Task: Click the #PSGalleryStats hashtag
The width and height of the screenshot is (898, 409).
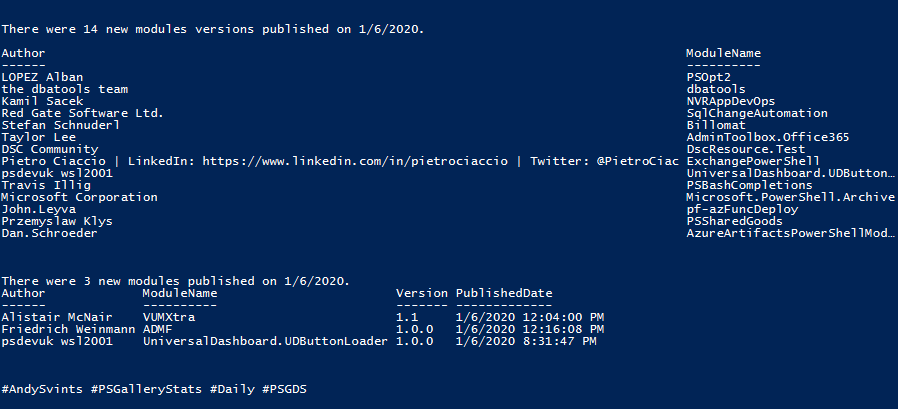Action: pos(146,390)
